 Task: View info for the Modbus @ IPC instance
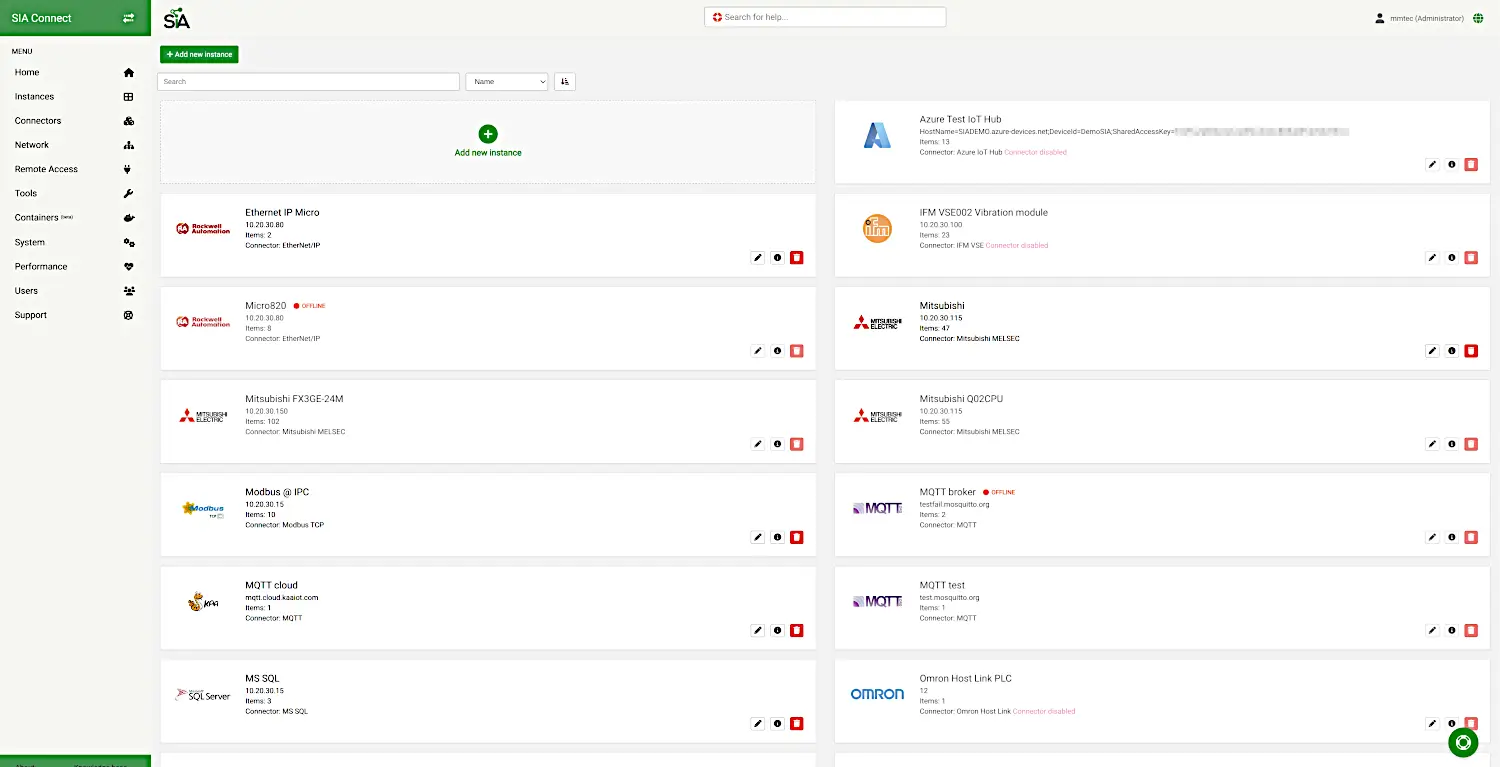[x=777, y=537]
